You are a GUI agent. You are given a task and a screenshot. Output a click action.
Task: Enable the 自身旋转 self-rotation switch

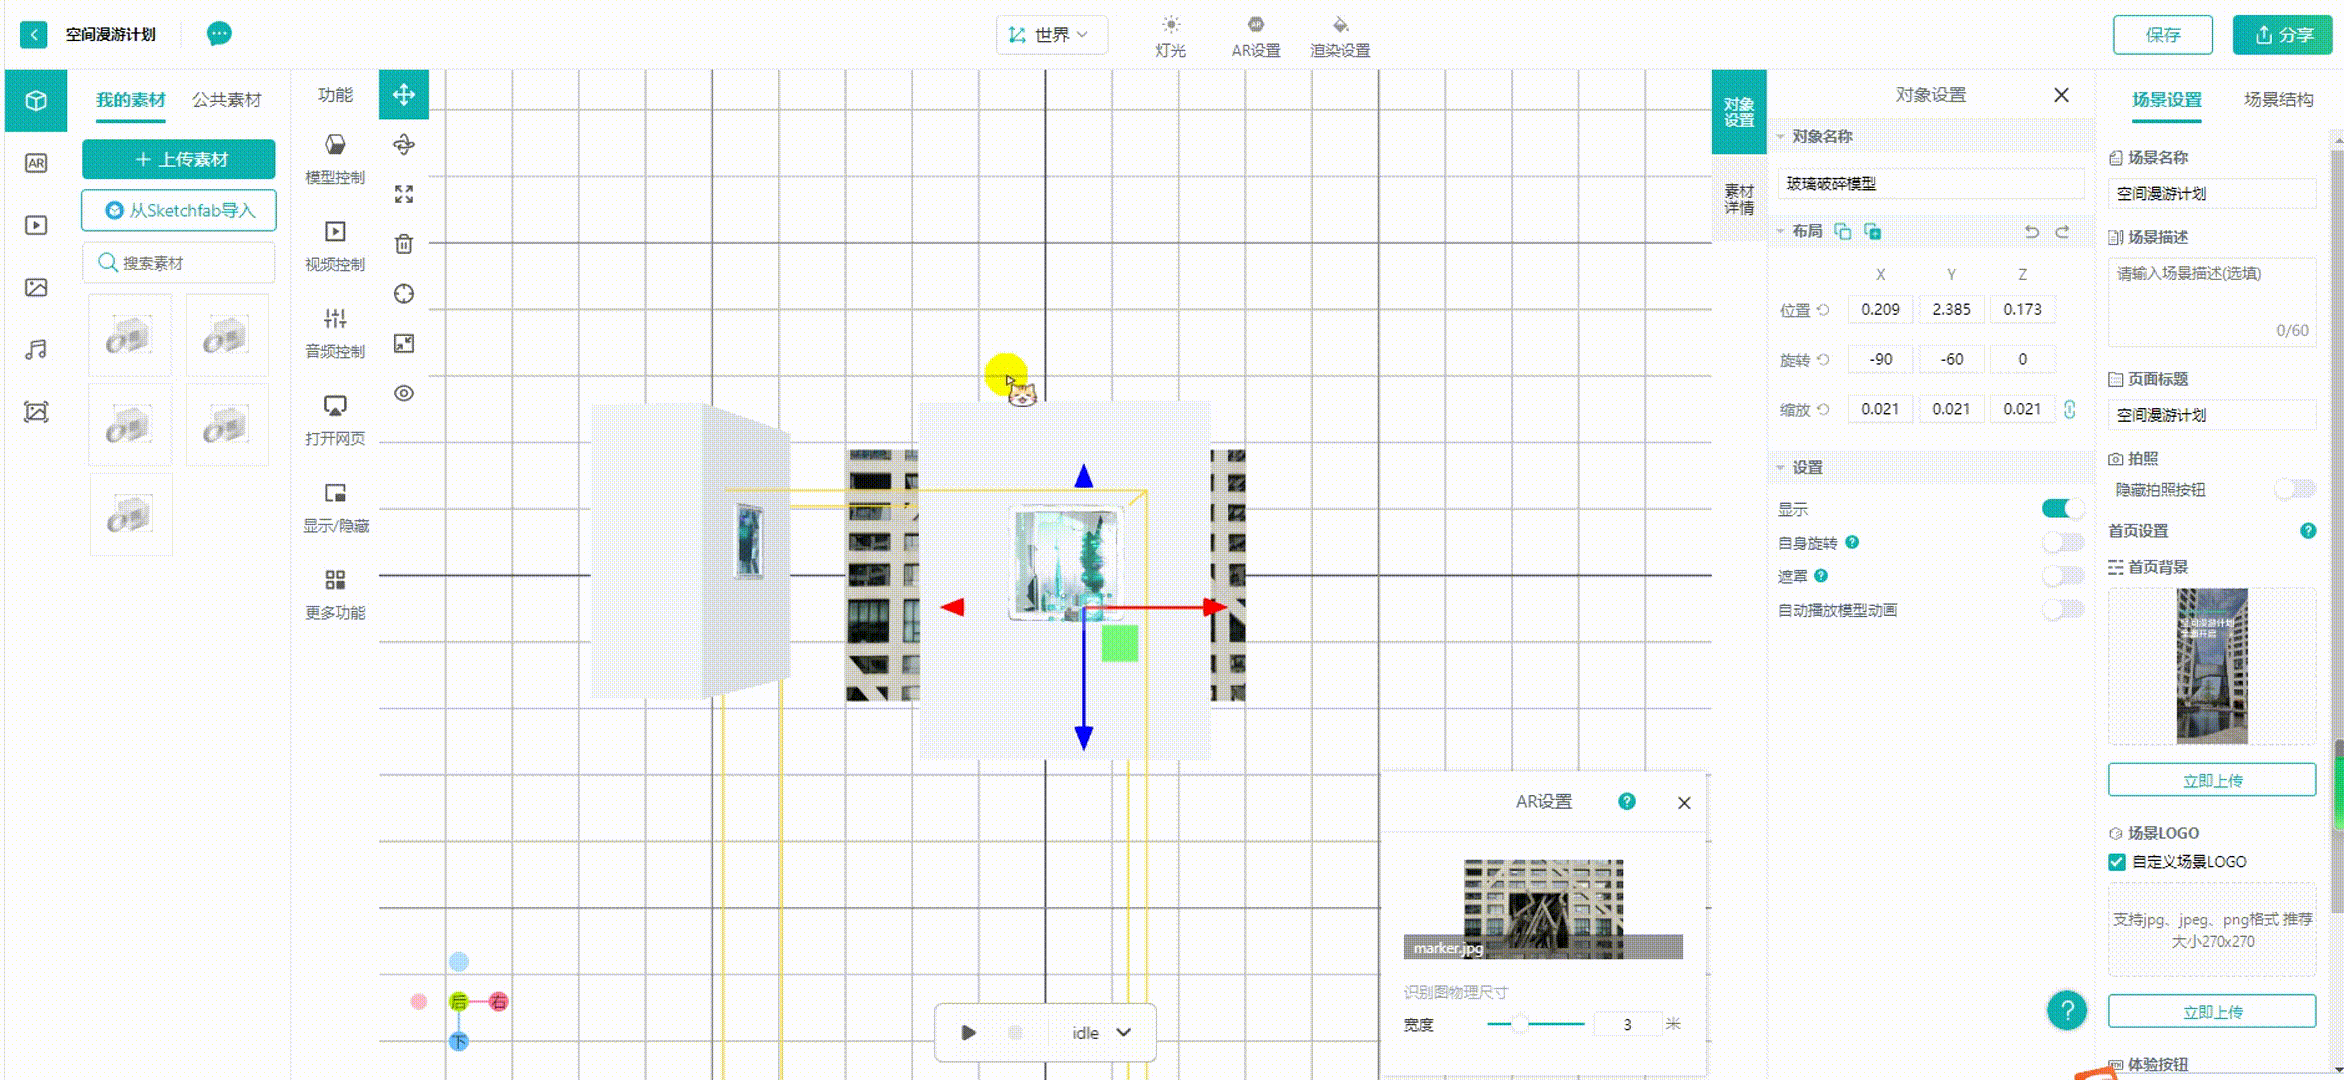pos(2062,543)
